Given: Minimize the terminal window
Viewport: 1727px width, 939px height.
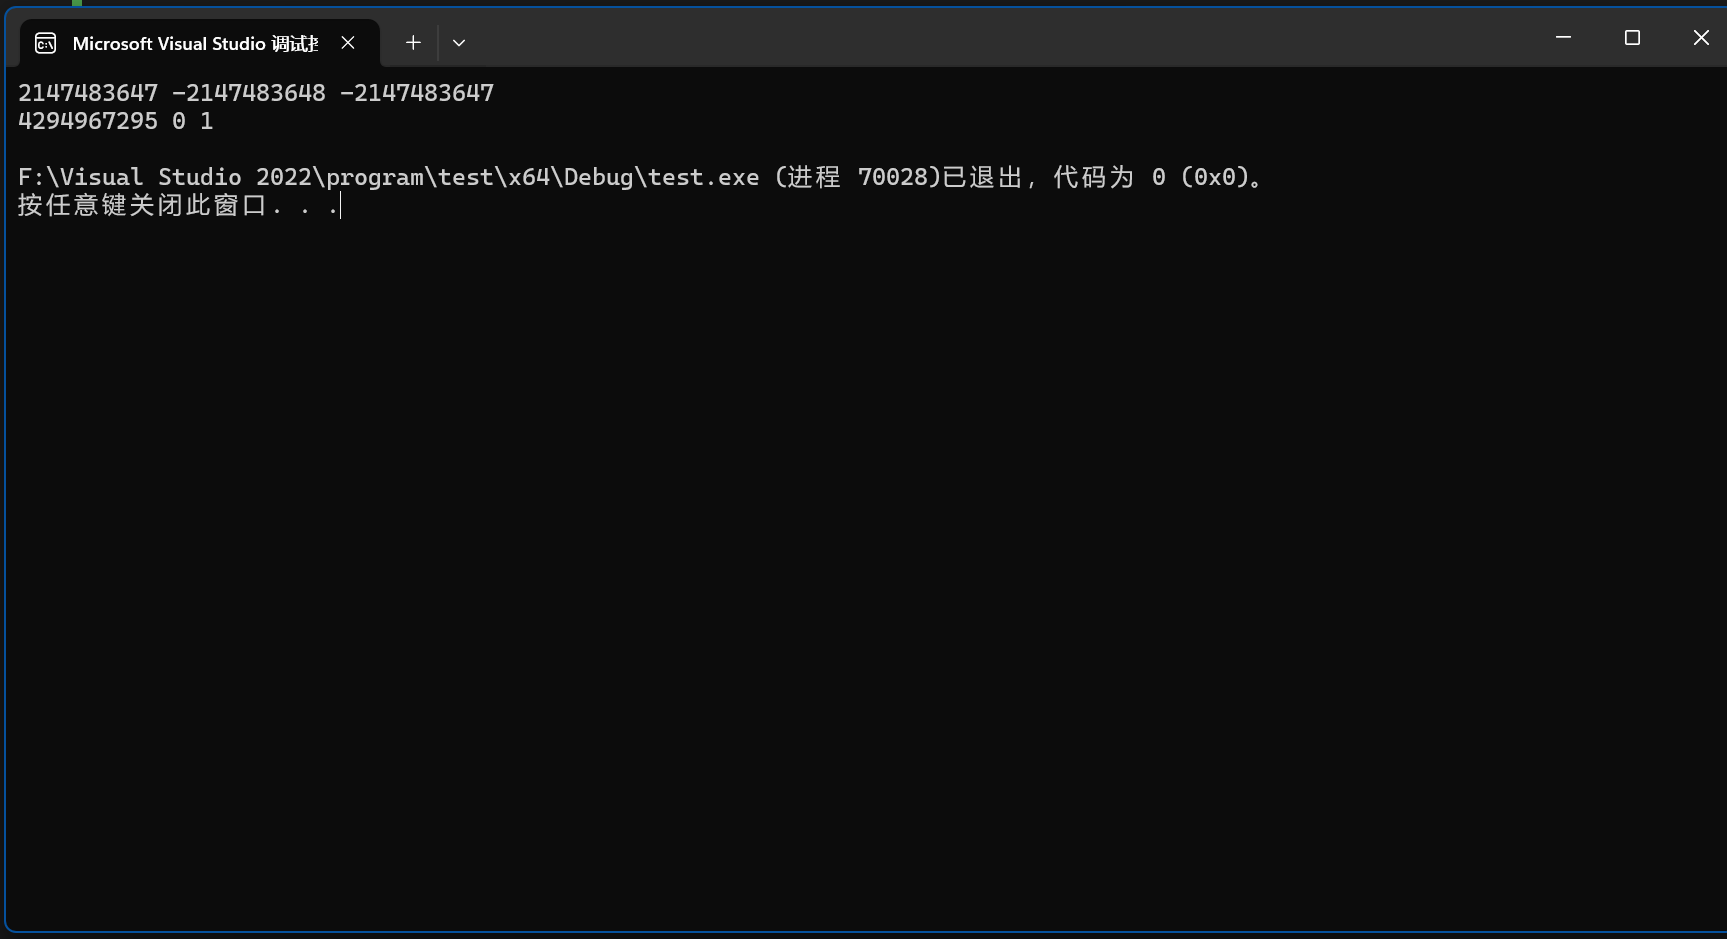Looking at the screenshot, I should pos(1564,38).
